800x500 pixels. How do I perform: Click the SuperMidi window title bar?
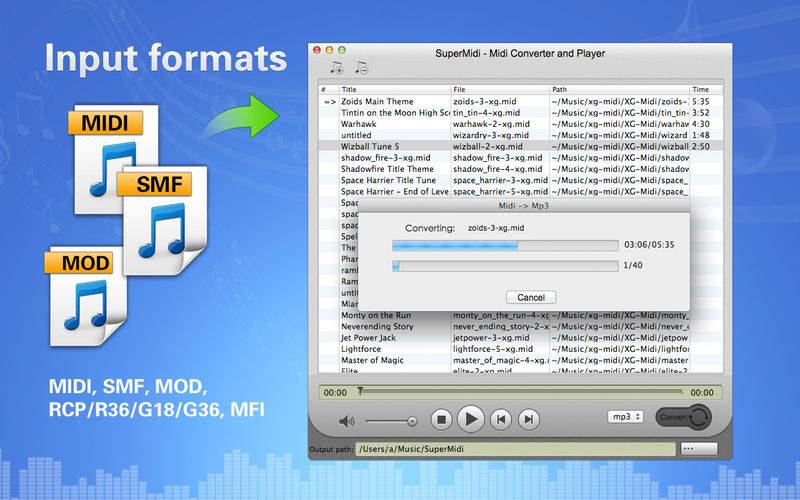click(520, 53)
